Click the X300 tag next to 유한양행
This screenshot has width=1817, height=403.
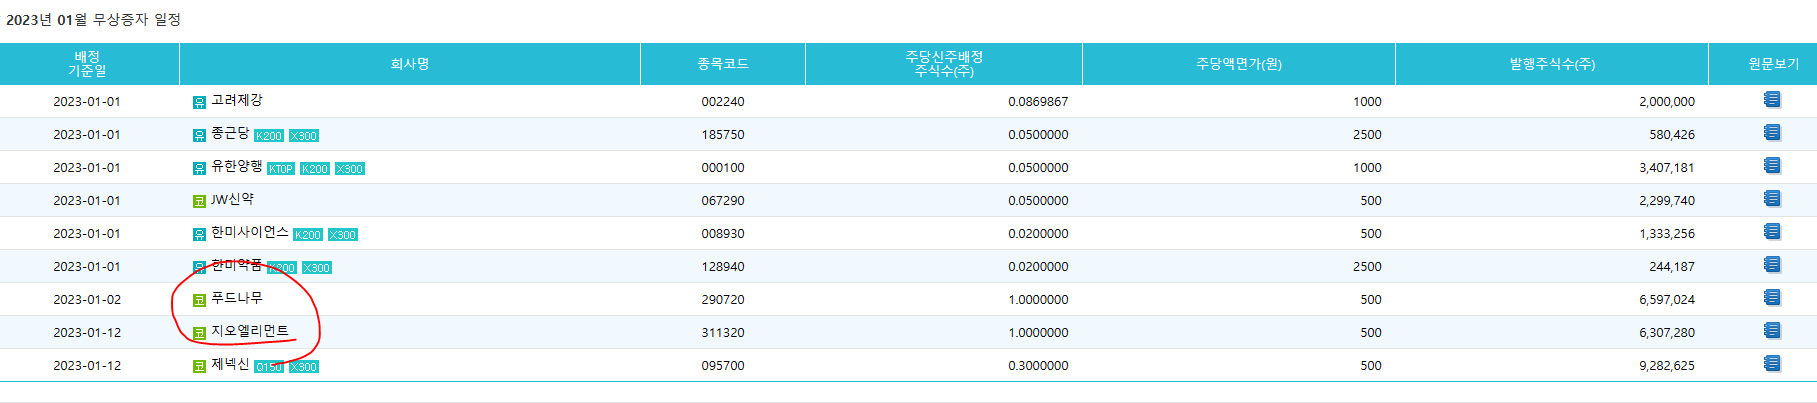tap(350, 169)
